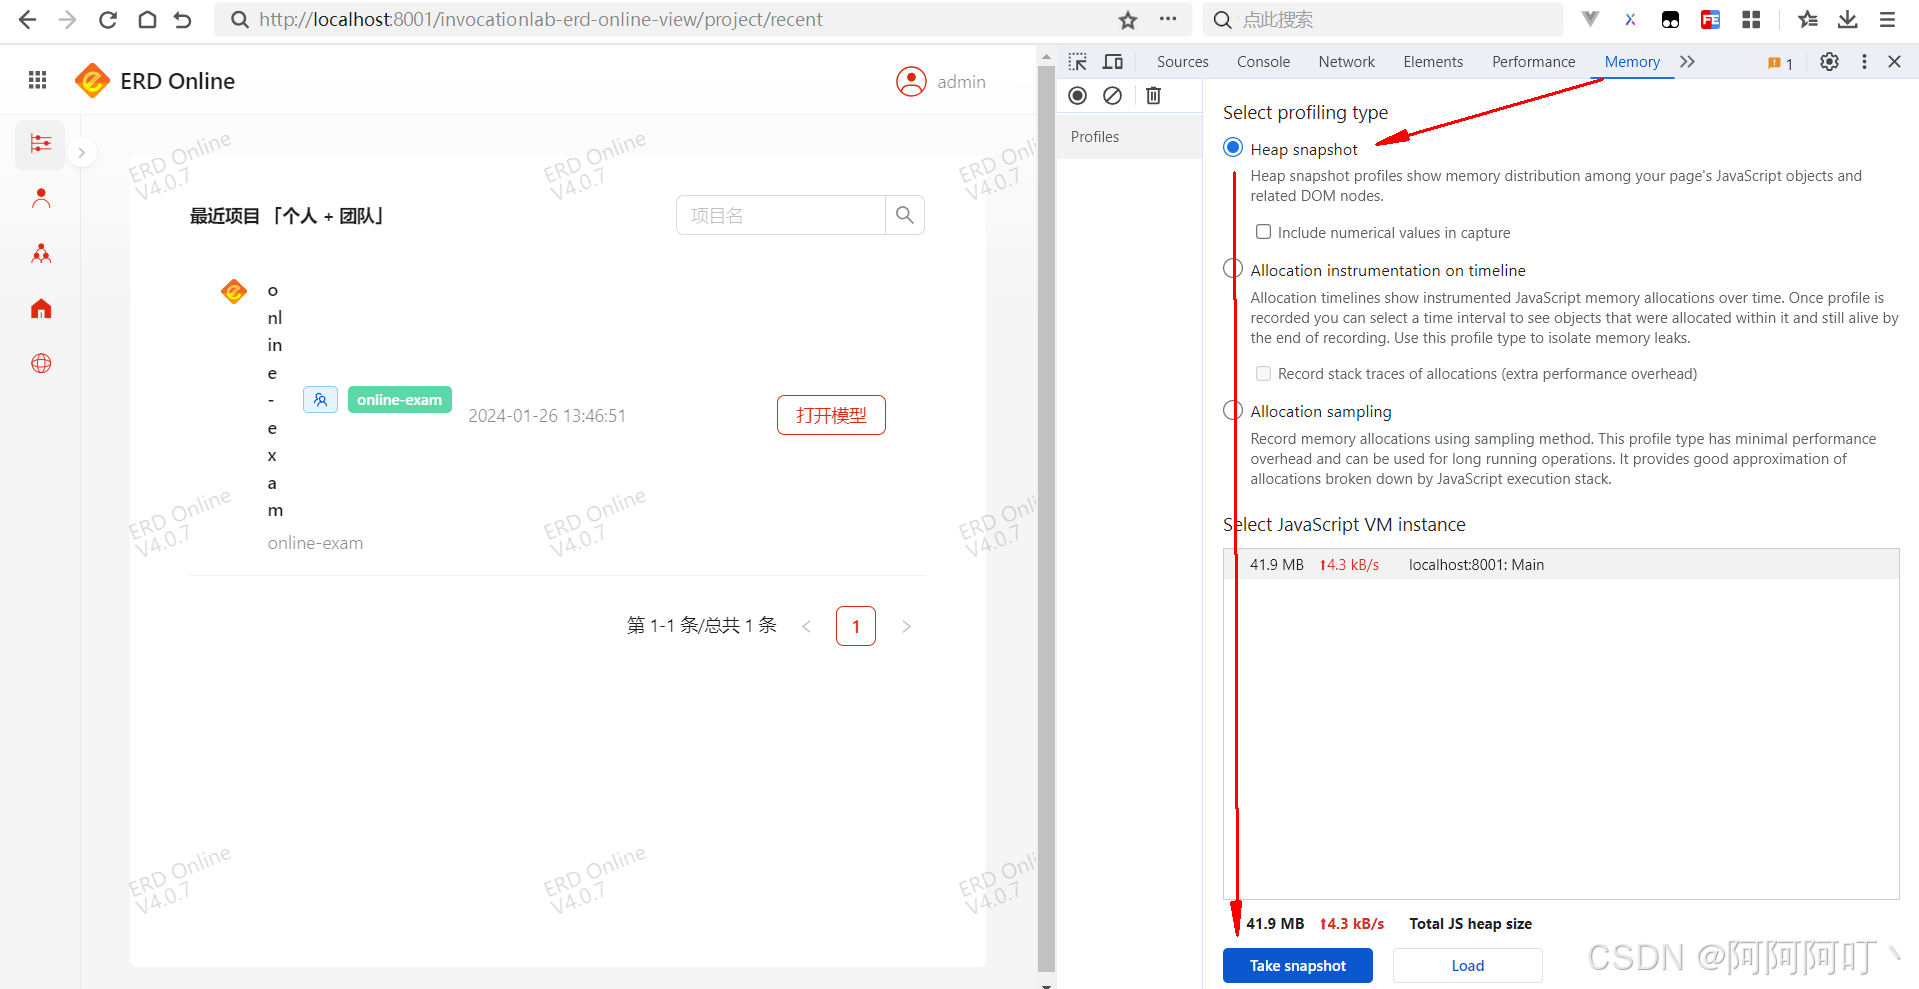Click the globe icon in the sidebar
Screen dimensions: 1919x989
tap(40, 363)
